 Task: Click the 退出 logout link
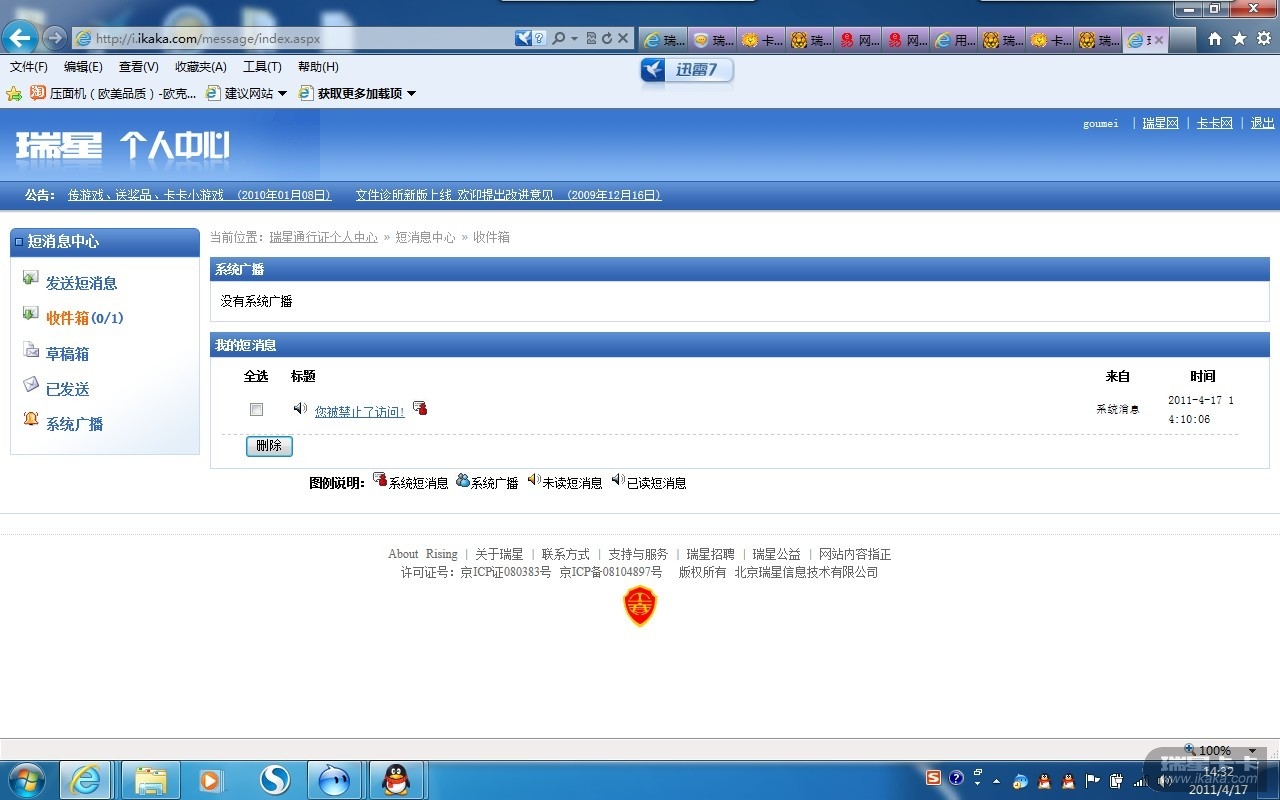tap(1262, 123)
